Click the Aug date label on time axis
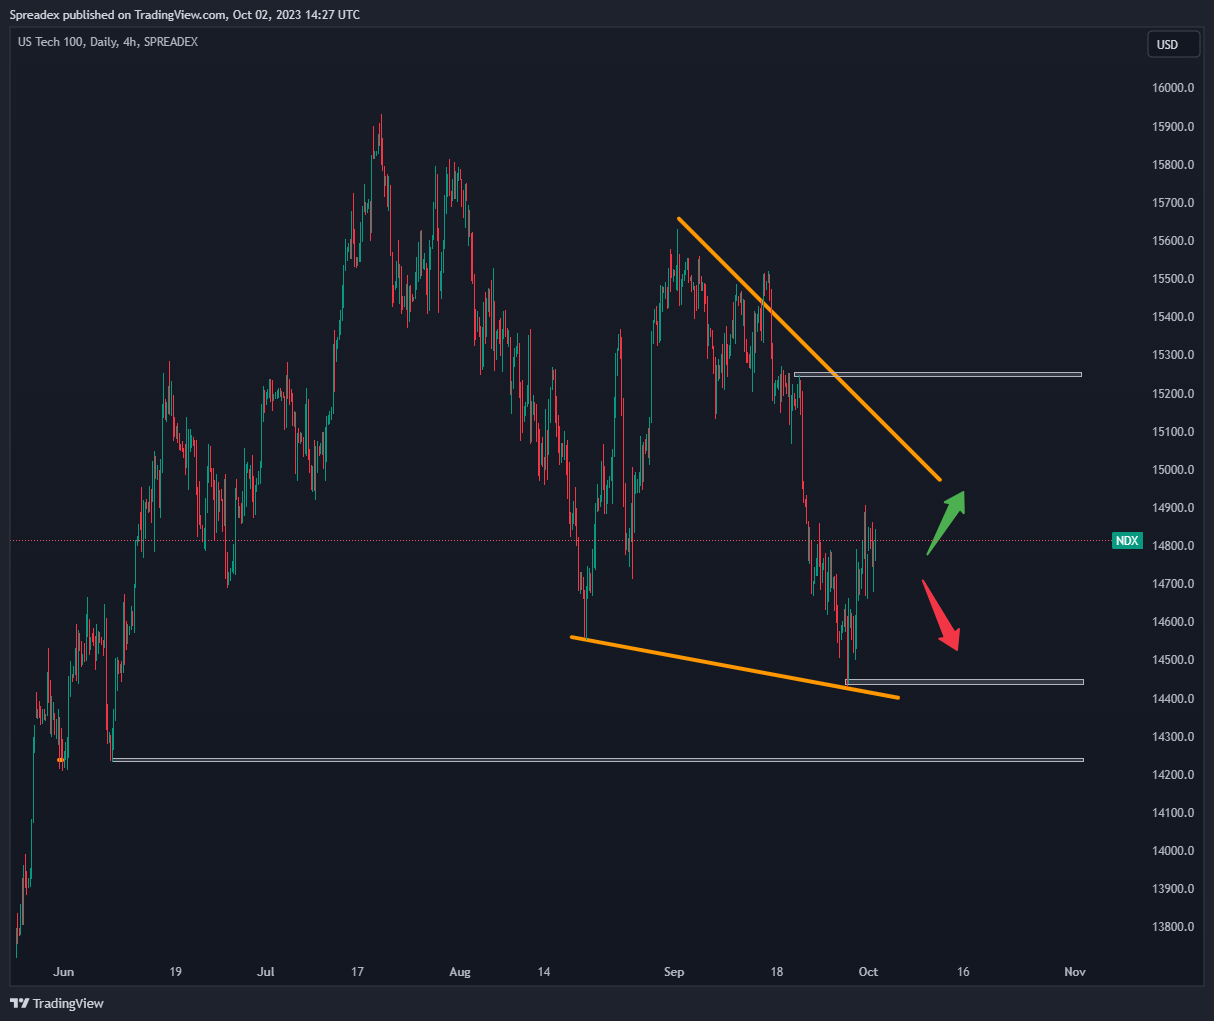The height and width of the screenshot is (1021, 1214). pos(460,972)
